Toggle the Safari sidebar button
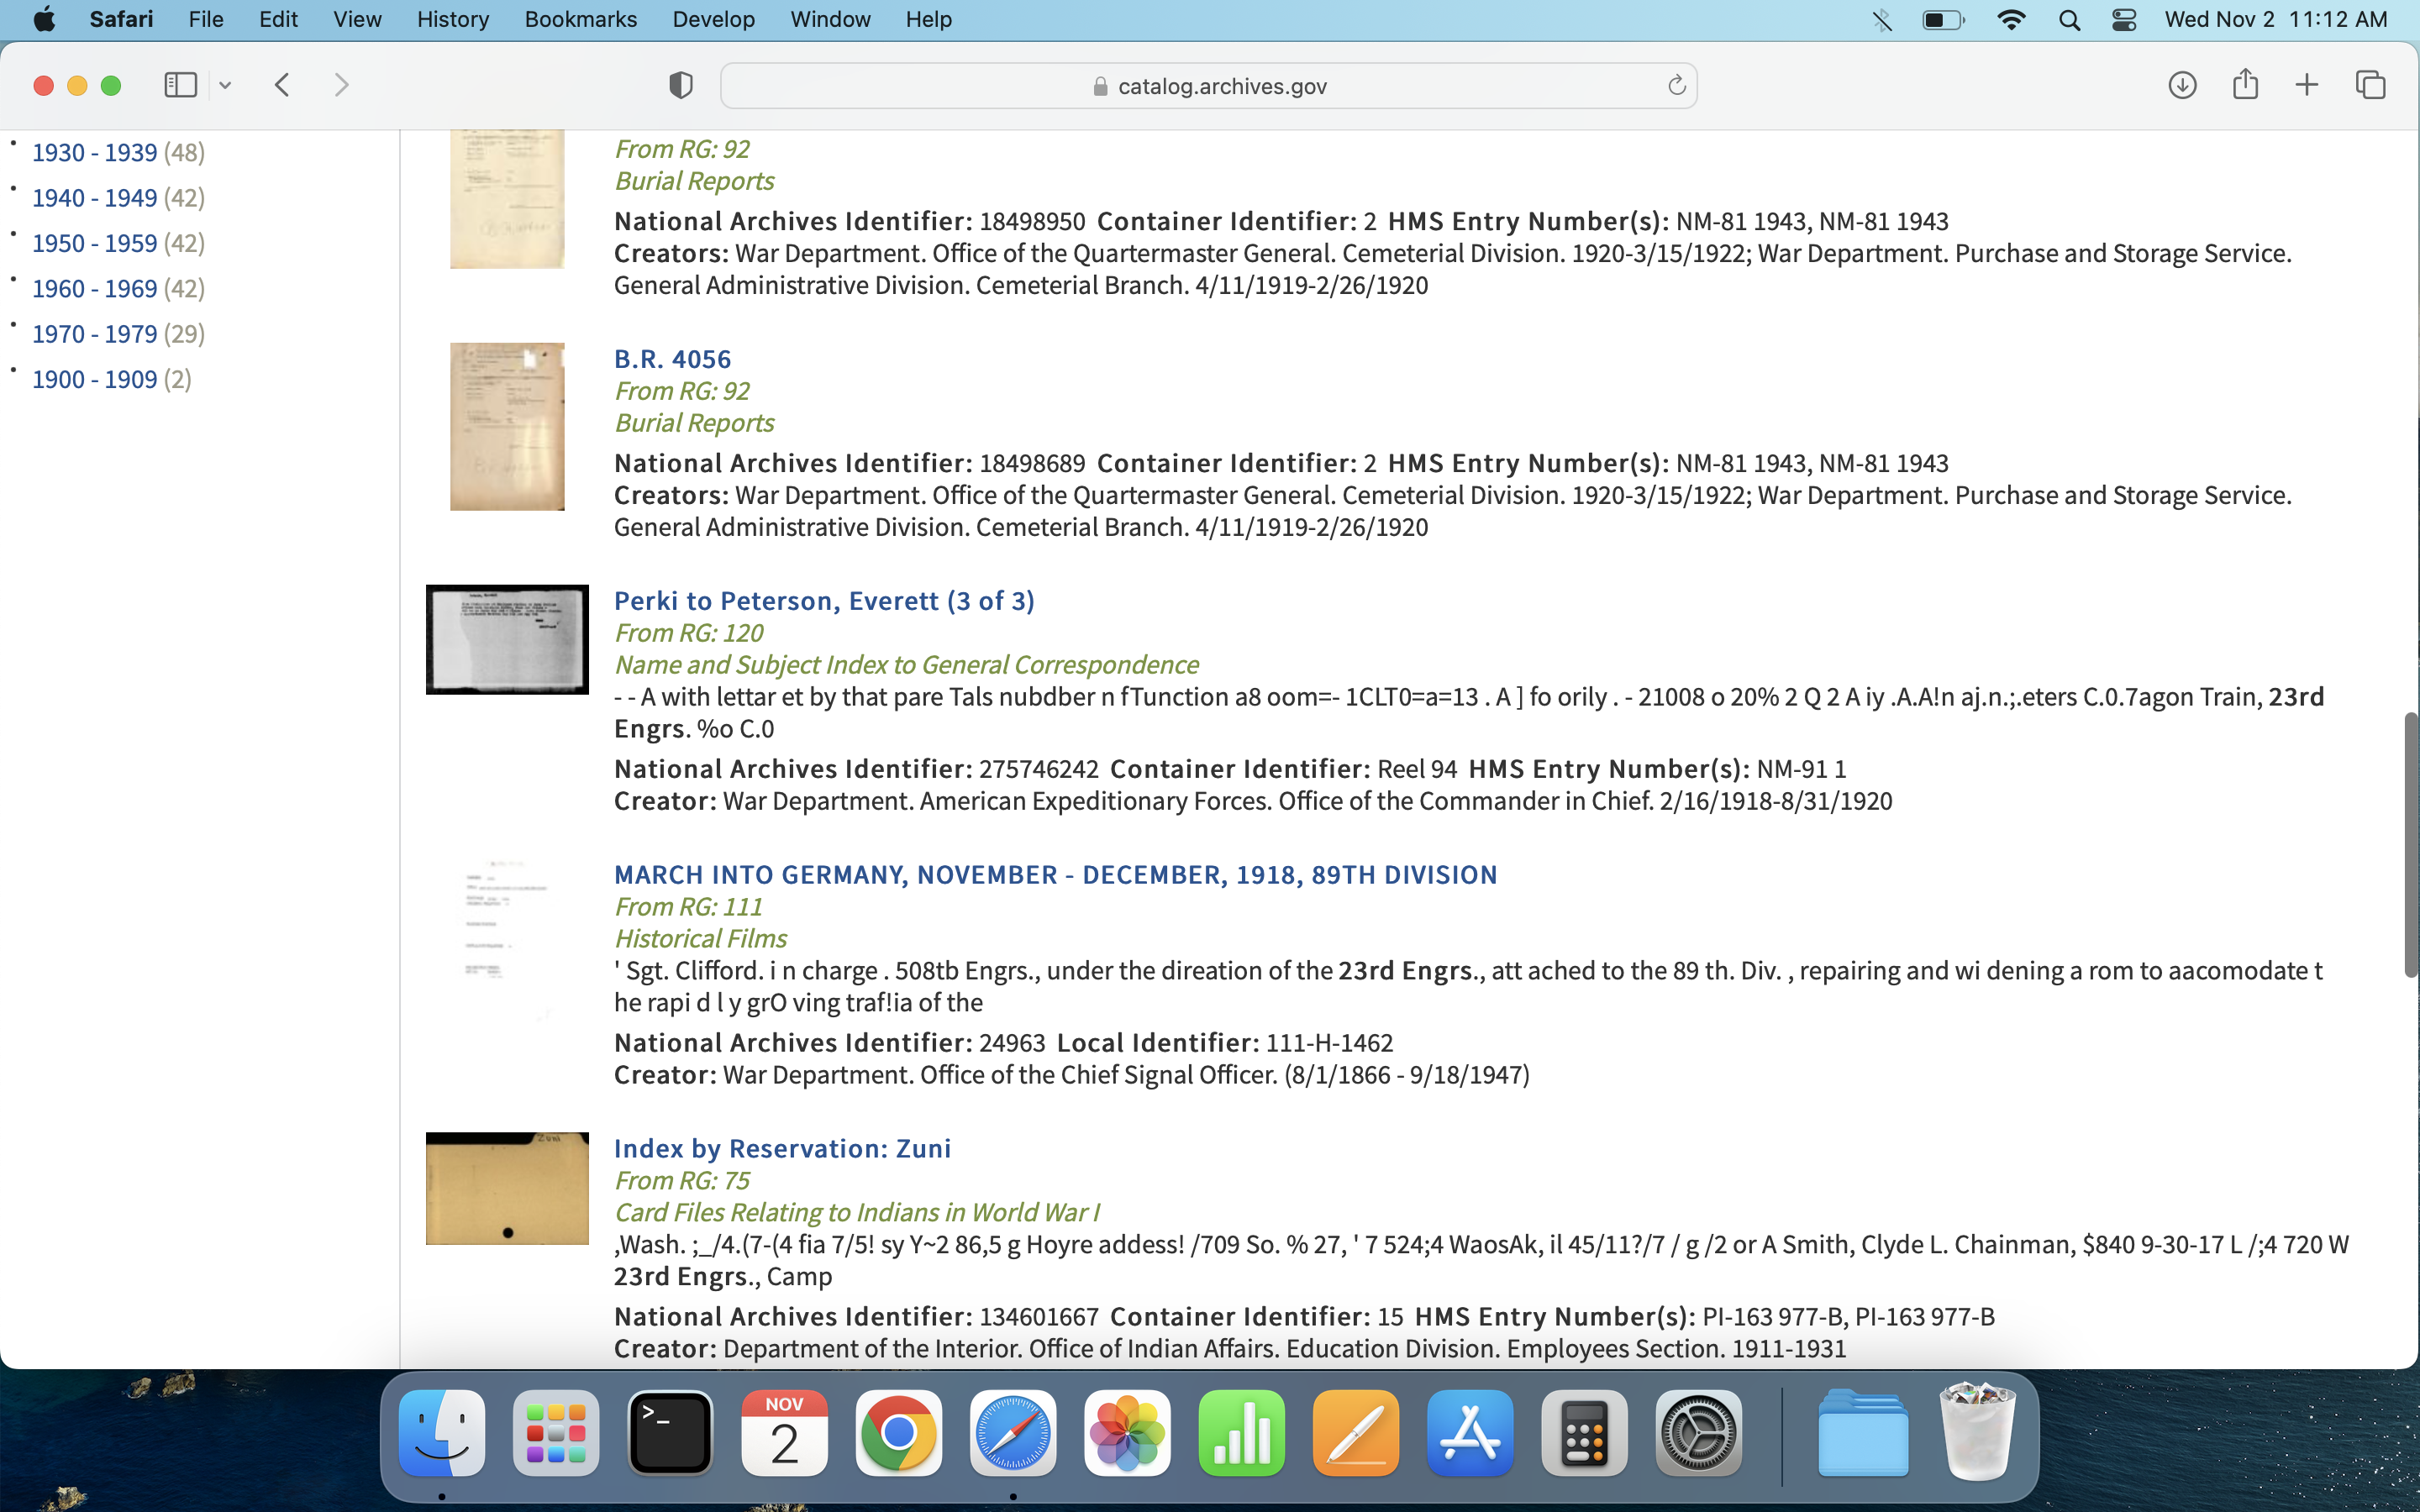The height and width of the screenshot is (1512, 2420). pyautogui.click(x=180, y=85)
